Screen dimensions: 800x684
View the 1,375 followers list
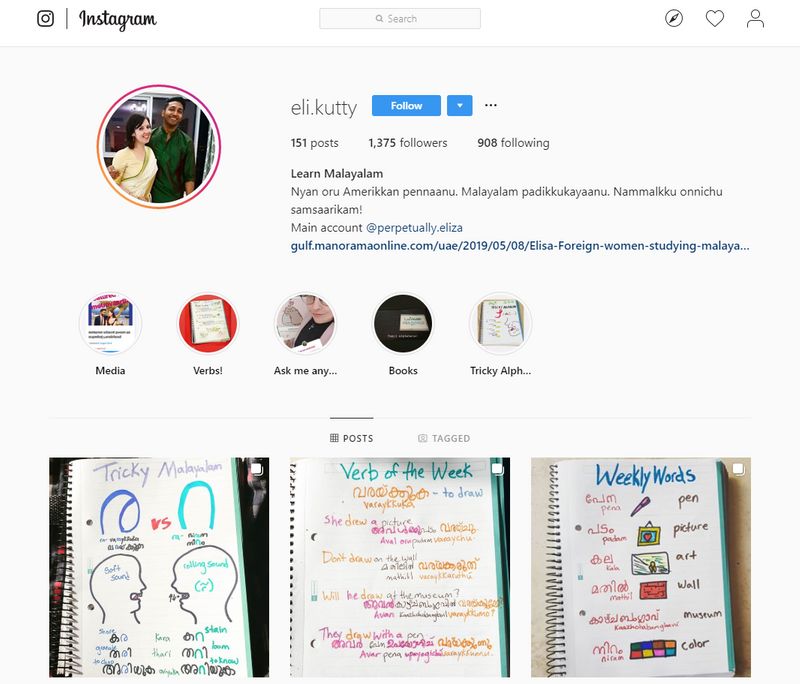pos(408,143)
